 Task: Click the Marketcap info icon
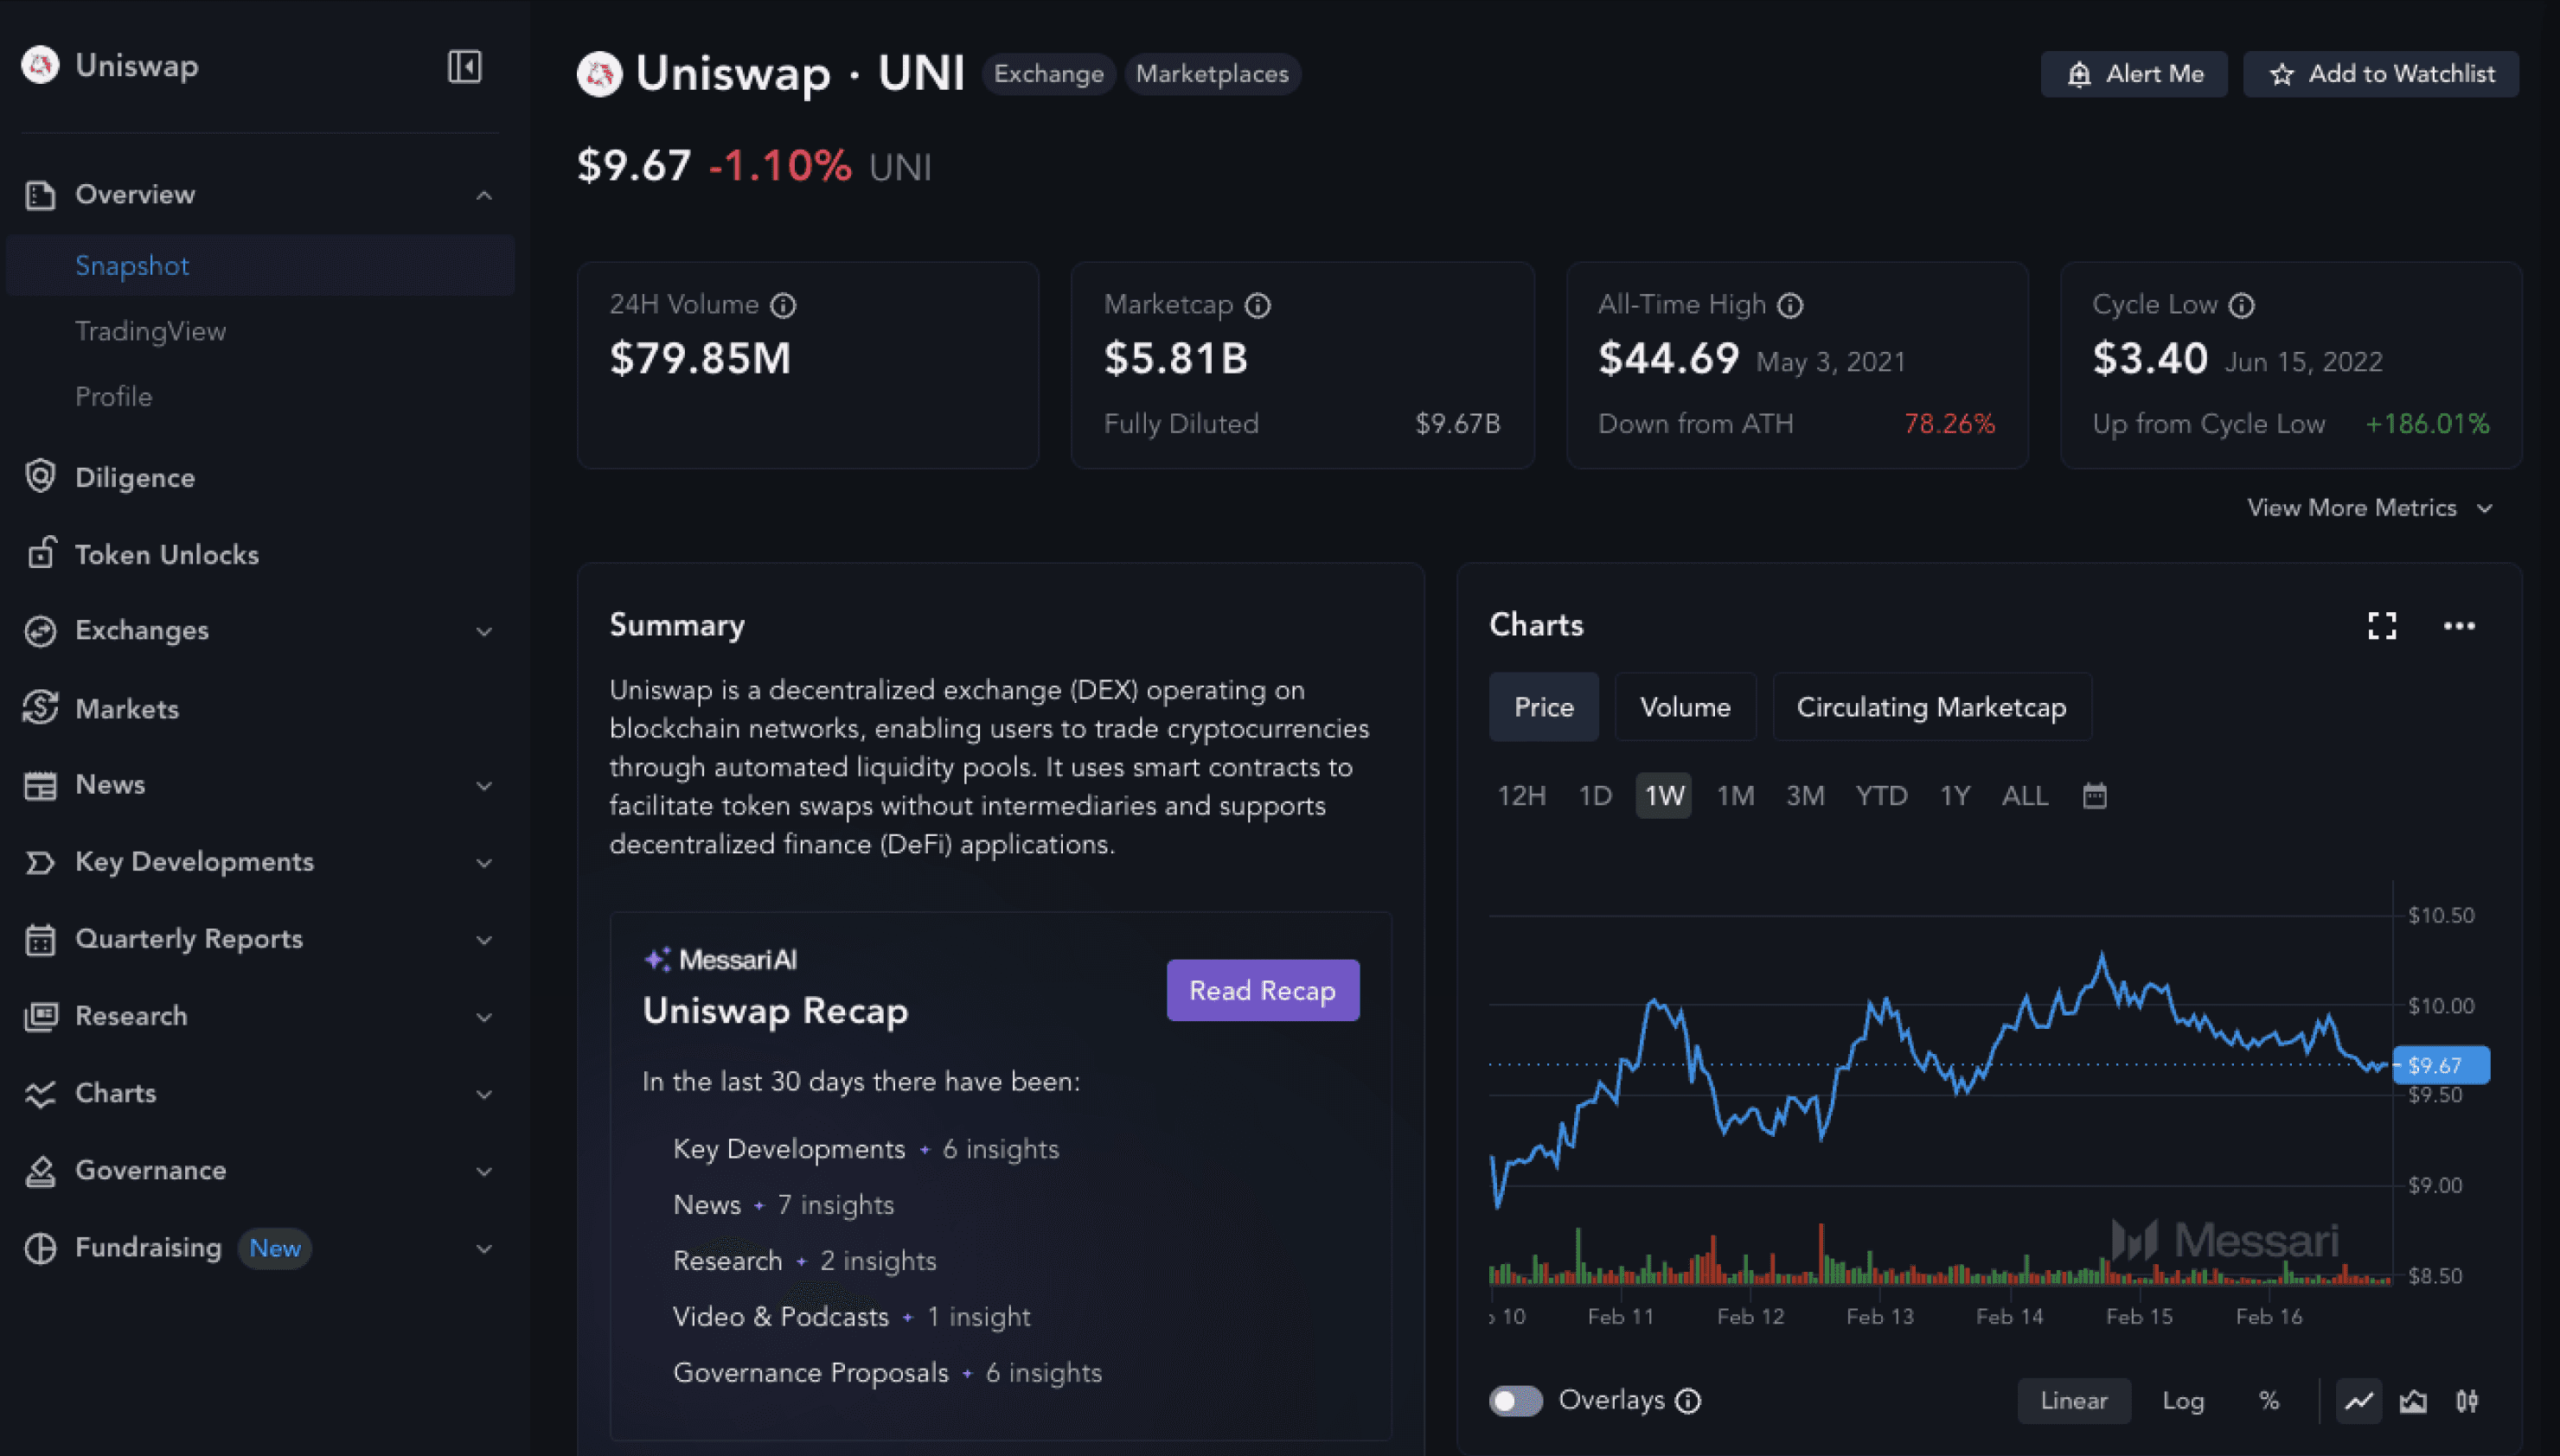pyautogui.click(x=1257, y=305)
